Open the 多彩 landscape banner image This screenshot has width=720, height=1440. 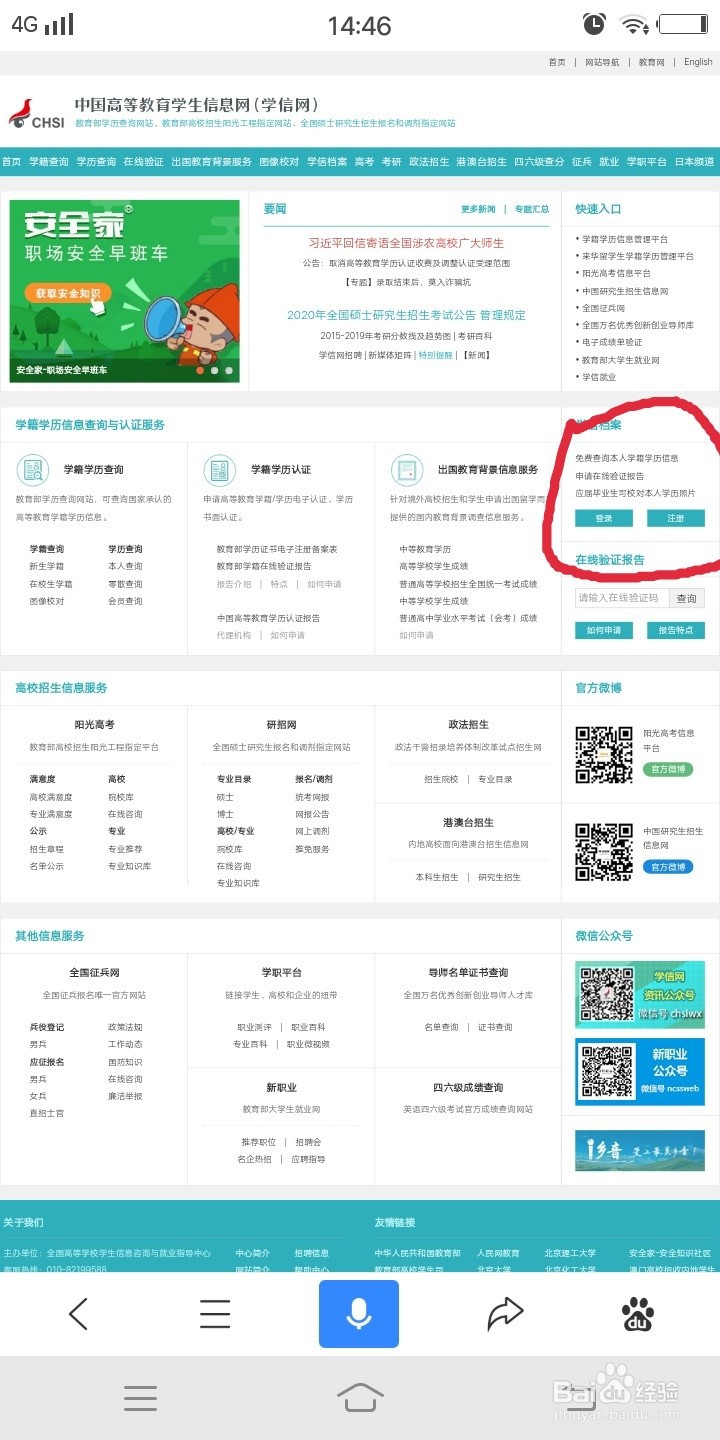(x=640, y=1150)
